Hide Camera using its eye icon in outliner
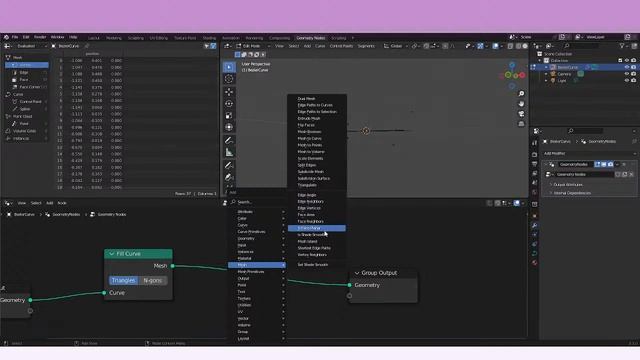 tap(627, 74)
